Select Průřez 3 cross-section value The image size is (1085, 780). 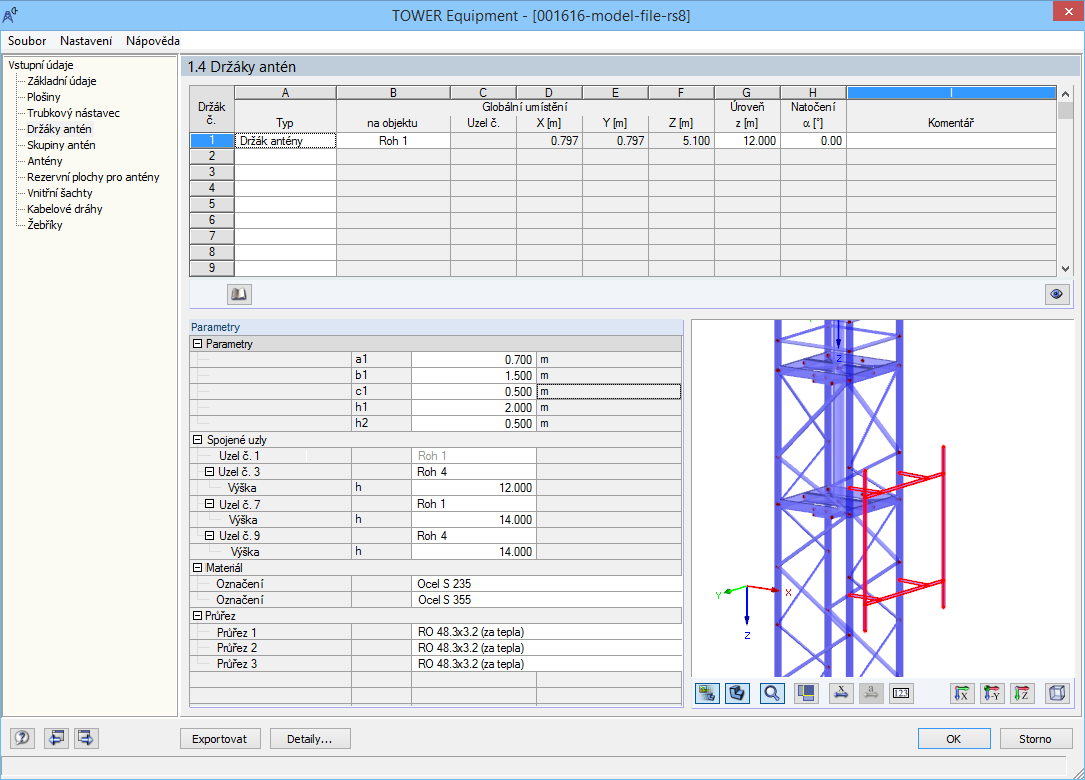[x=546, y=664]
